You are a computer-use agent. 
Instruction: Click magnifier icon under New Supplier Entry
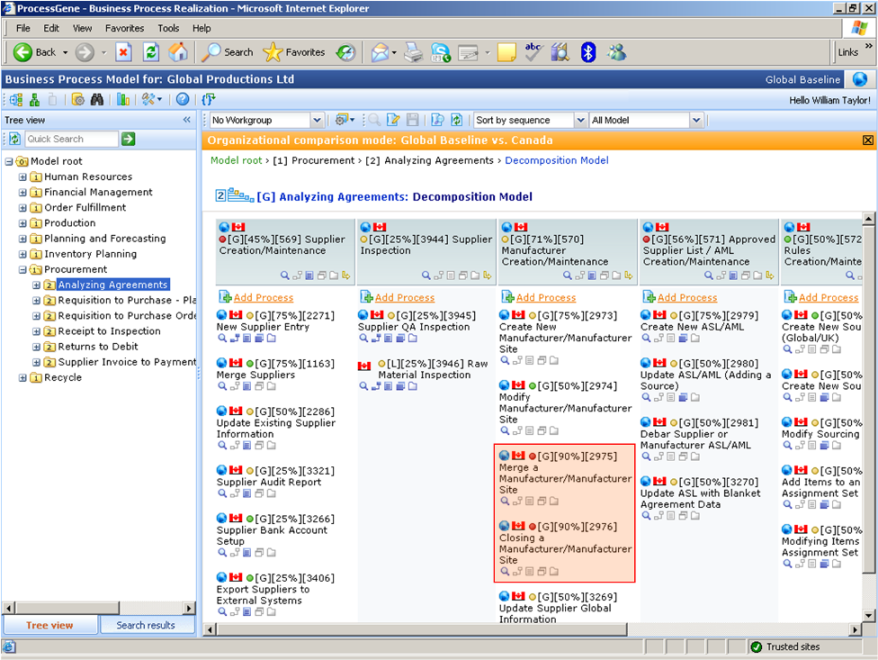222,338
